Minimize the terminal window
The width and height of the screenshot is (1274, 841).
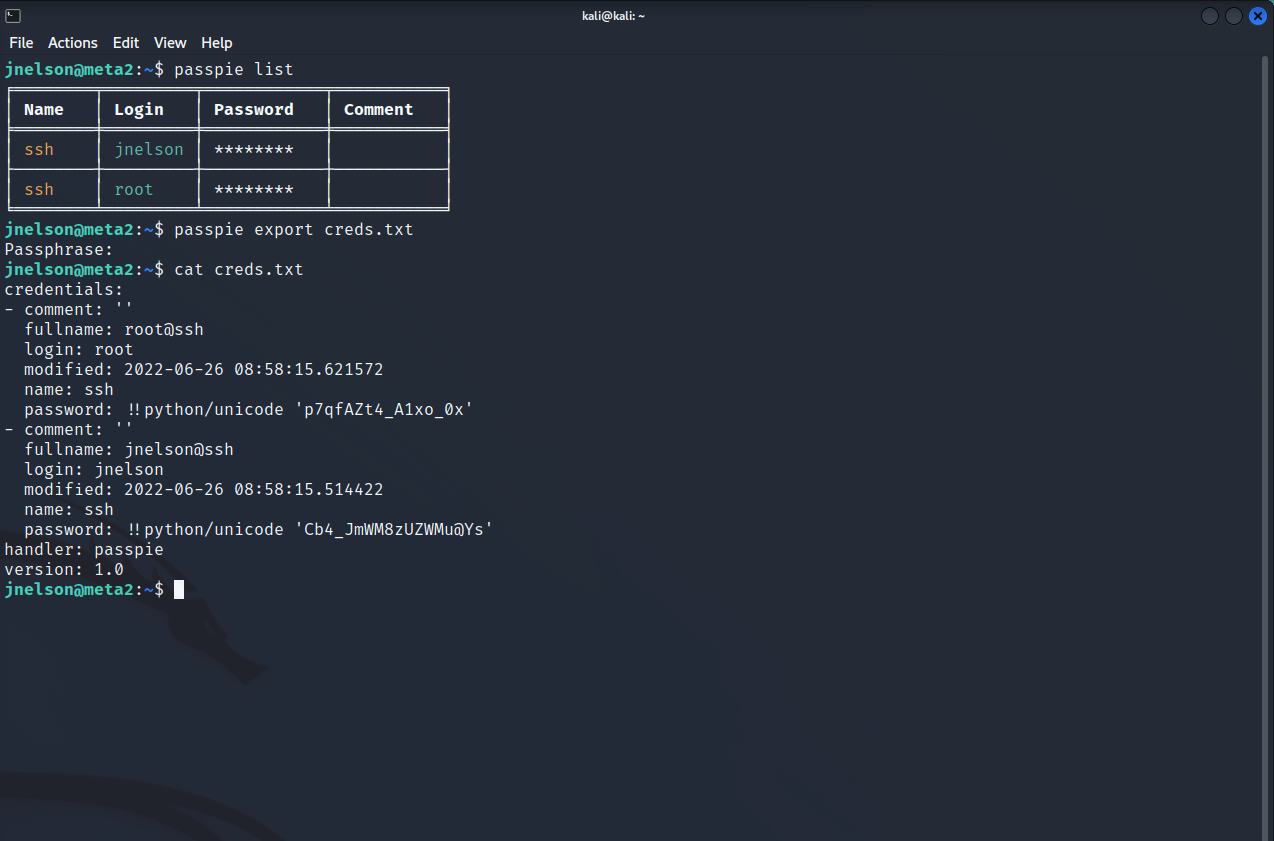click(1210, 16)
